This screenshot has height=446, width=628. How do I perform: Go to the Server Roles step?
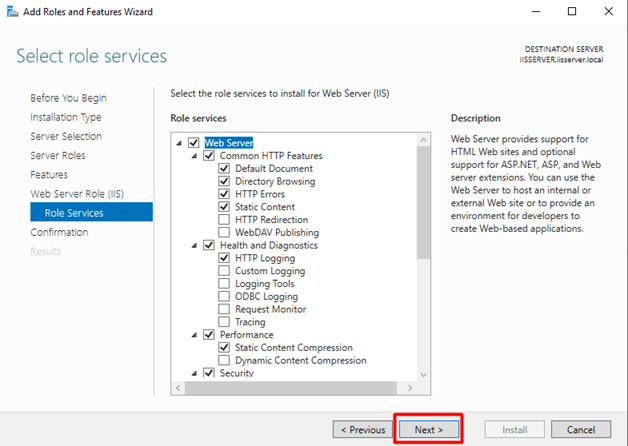point(58,155)
